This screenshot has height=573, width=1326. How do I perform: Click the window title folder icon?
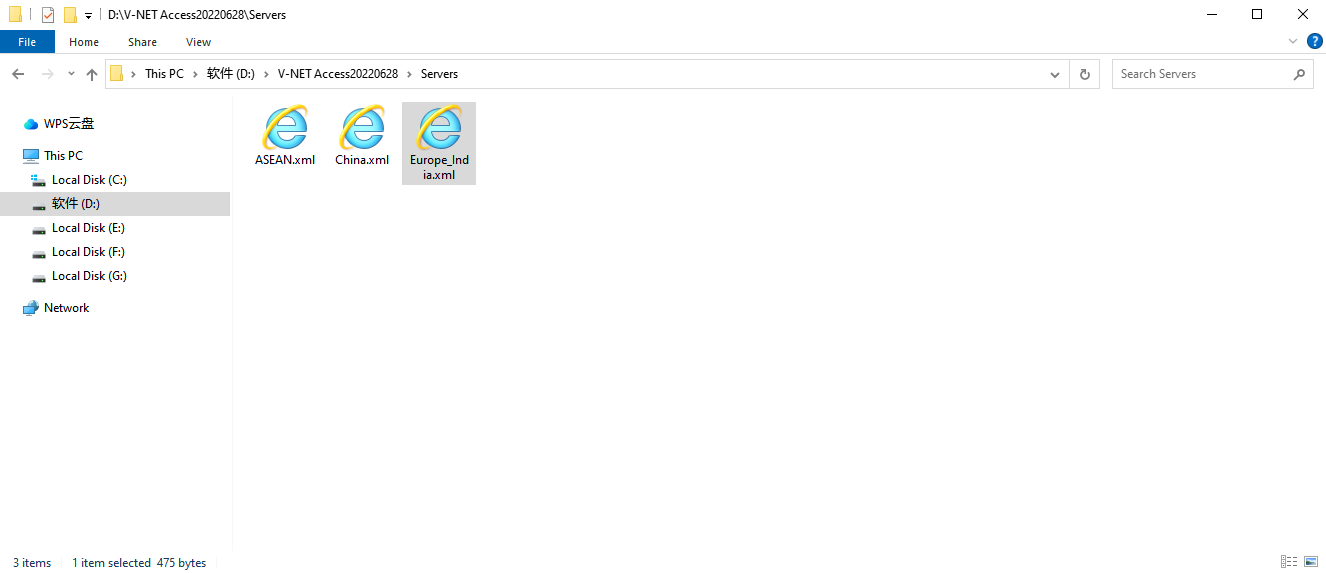click(x=15, y=15)
